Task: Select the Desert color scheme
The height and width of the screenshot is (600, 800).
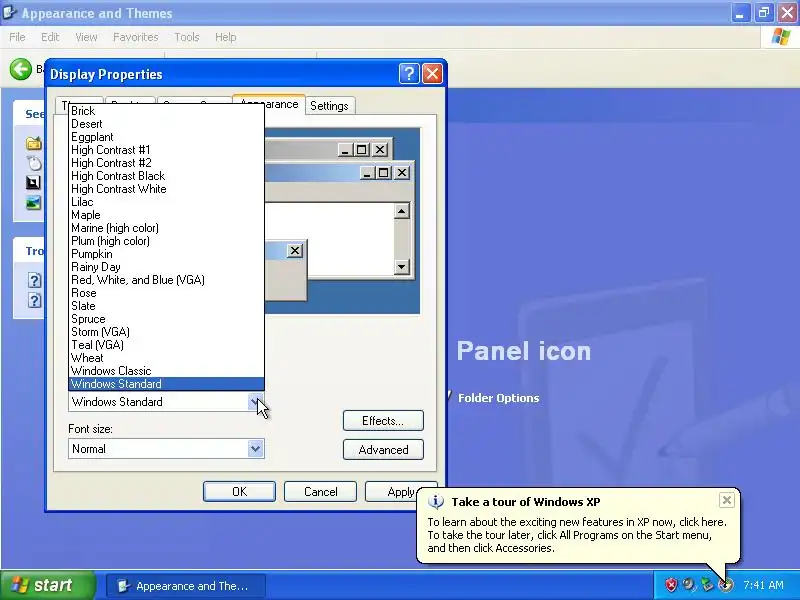Action: click(166, 124)
